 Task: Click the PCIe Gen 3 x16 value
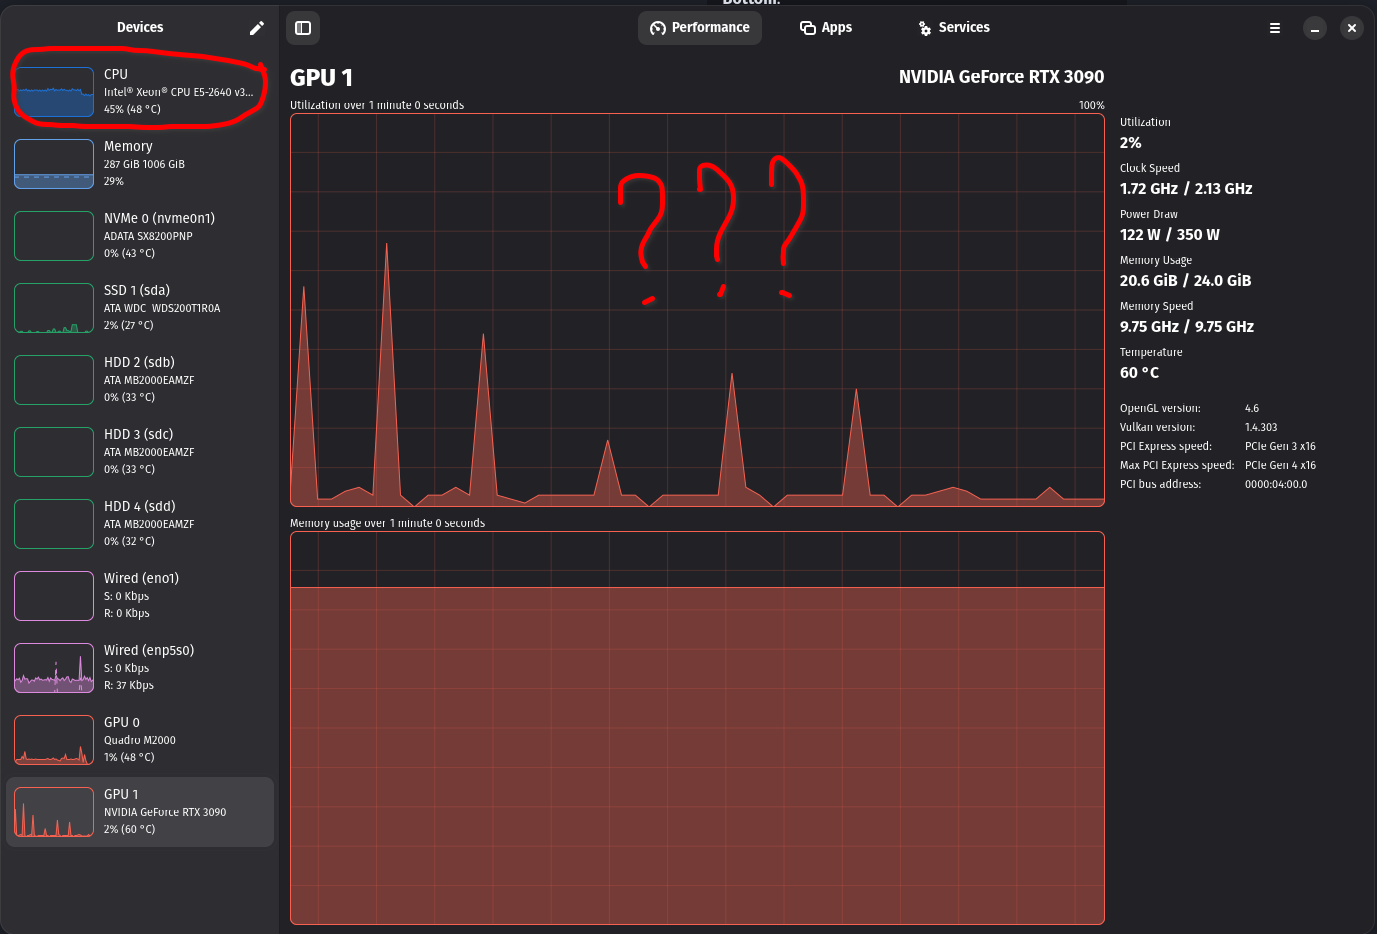pos(1280,446)
